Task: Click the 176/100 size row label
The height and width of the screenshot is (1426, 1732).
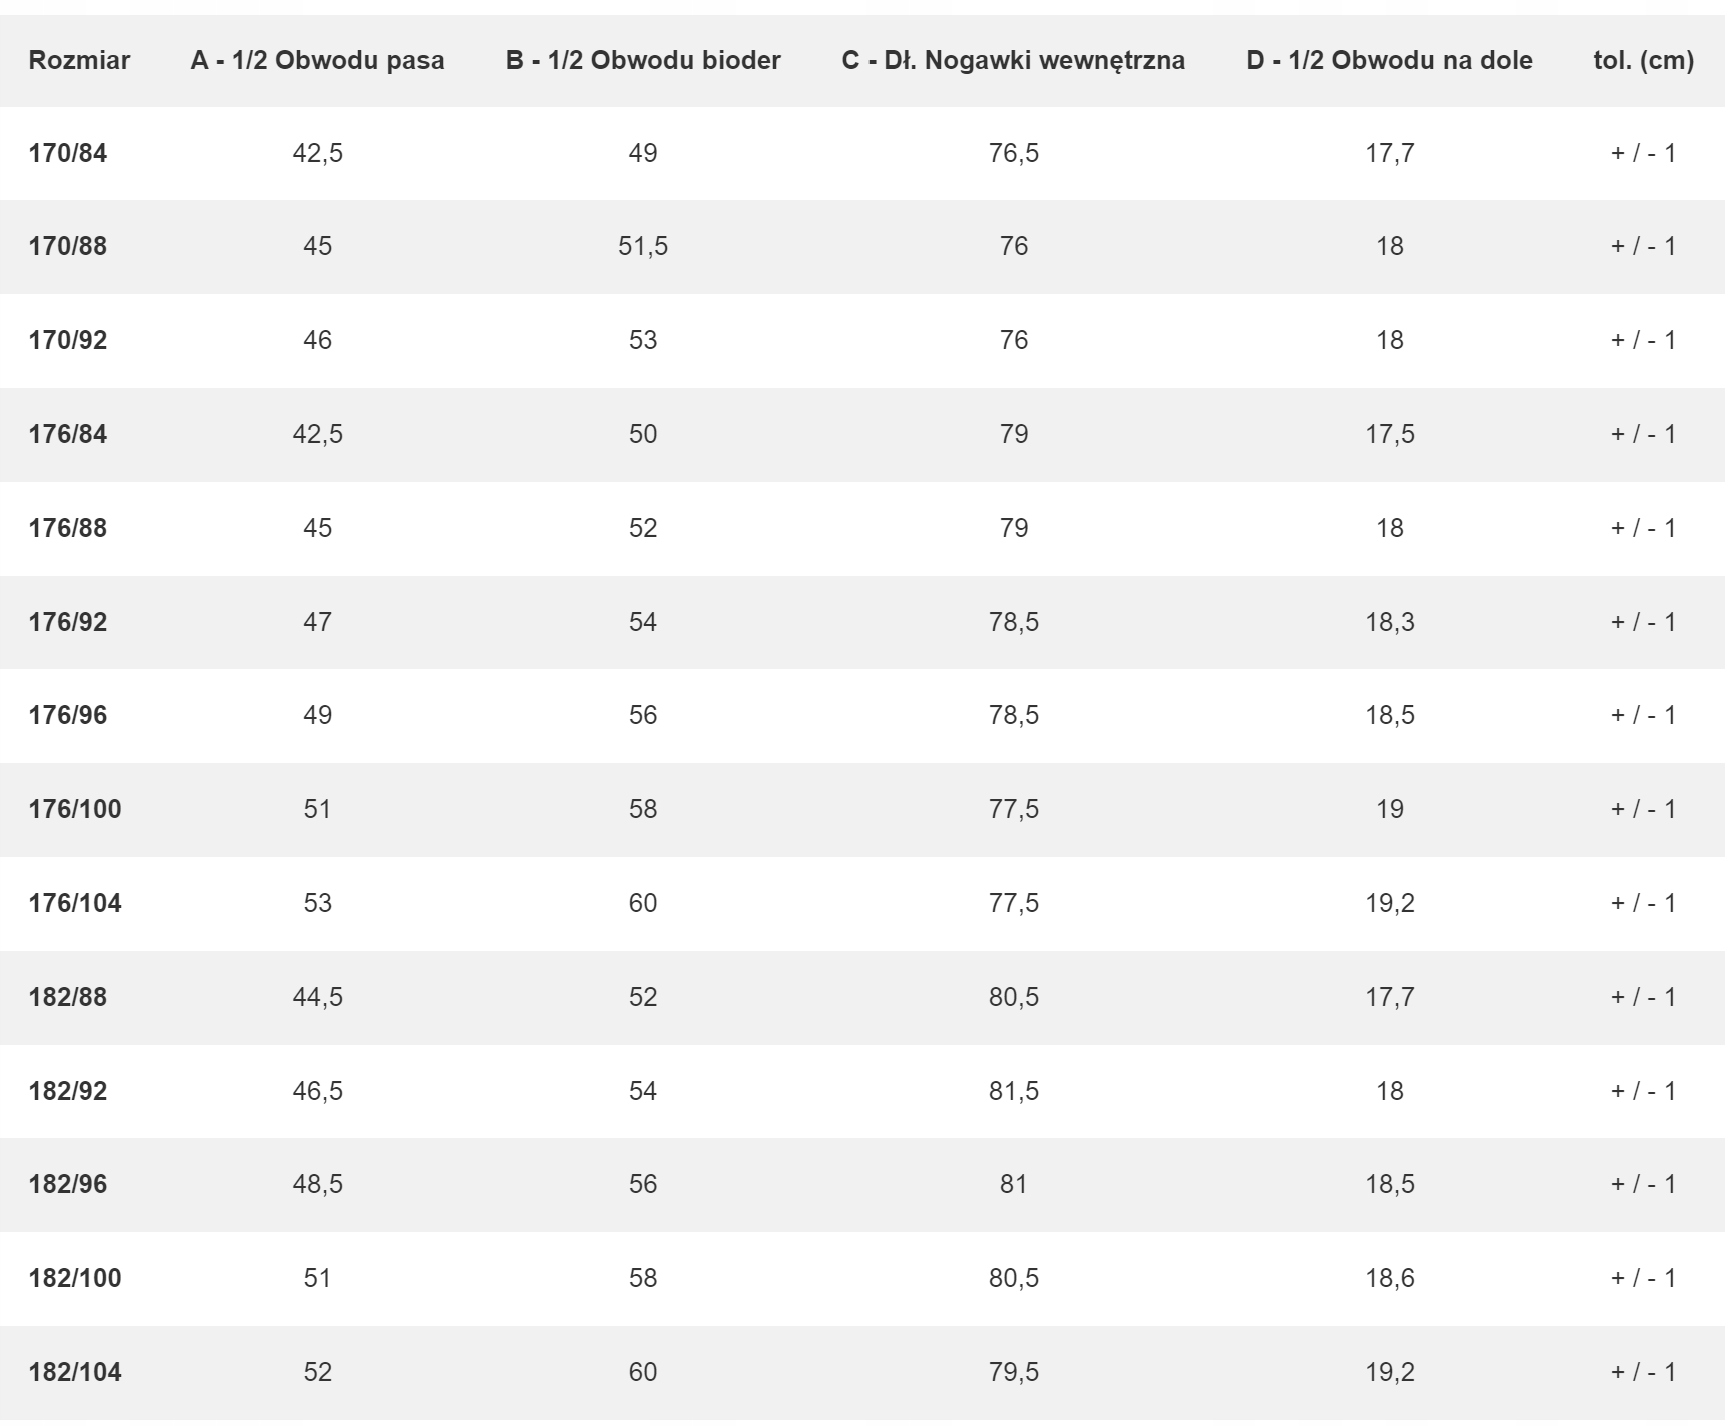Action: [75, 809]
